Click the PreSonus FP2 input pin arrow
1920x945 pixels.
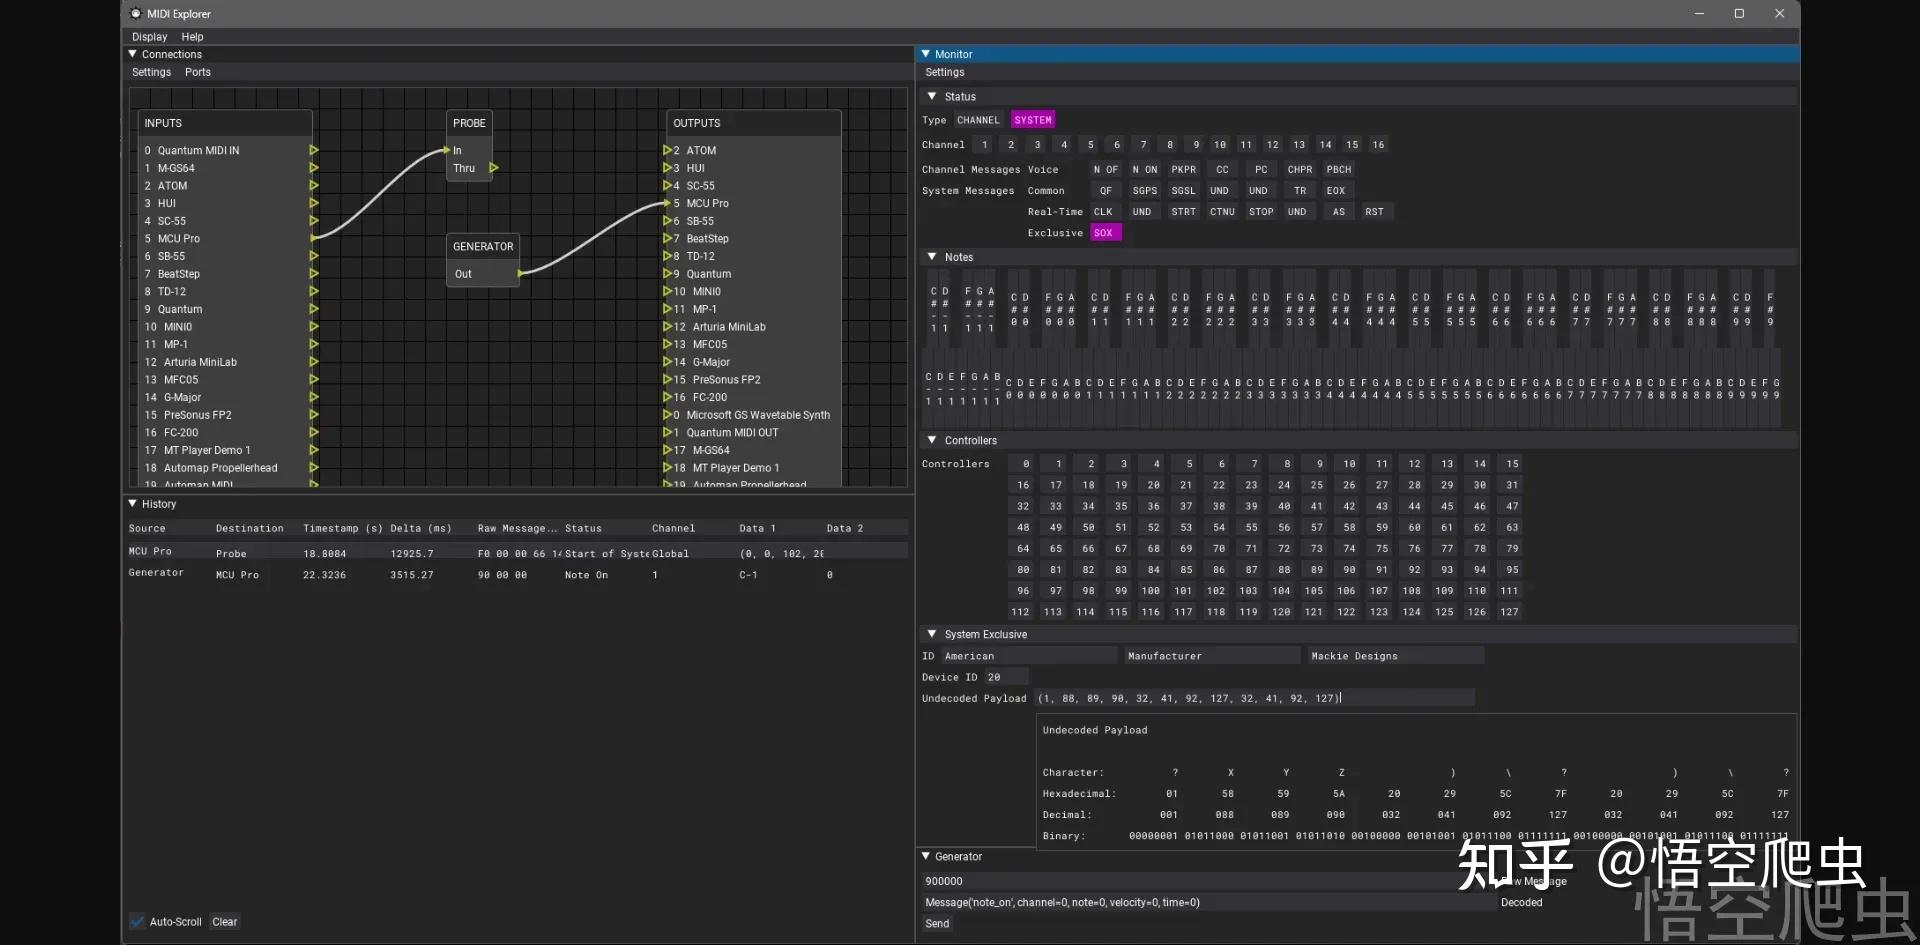click(x=313, y=414)
